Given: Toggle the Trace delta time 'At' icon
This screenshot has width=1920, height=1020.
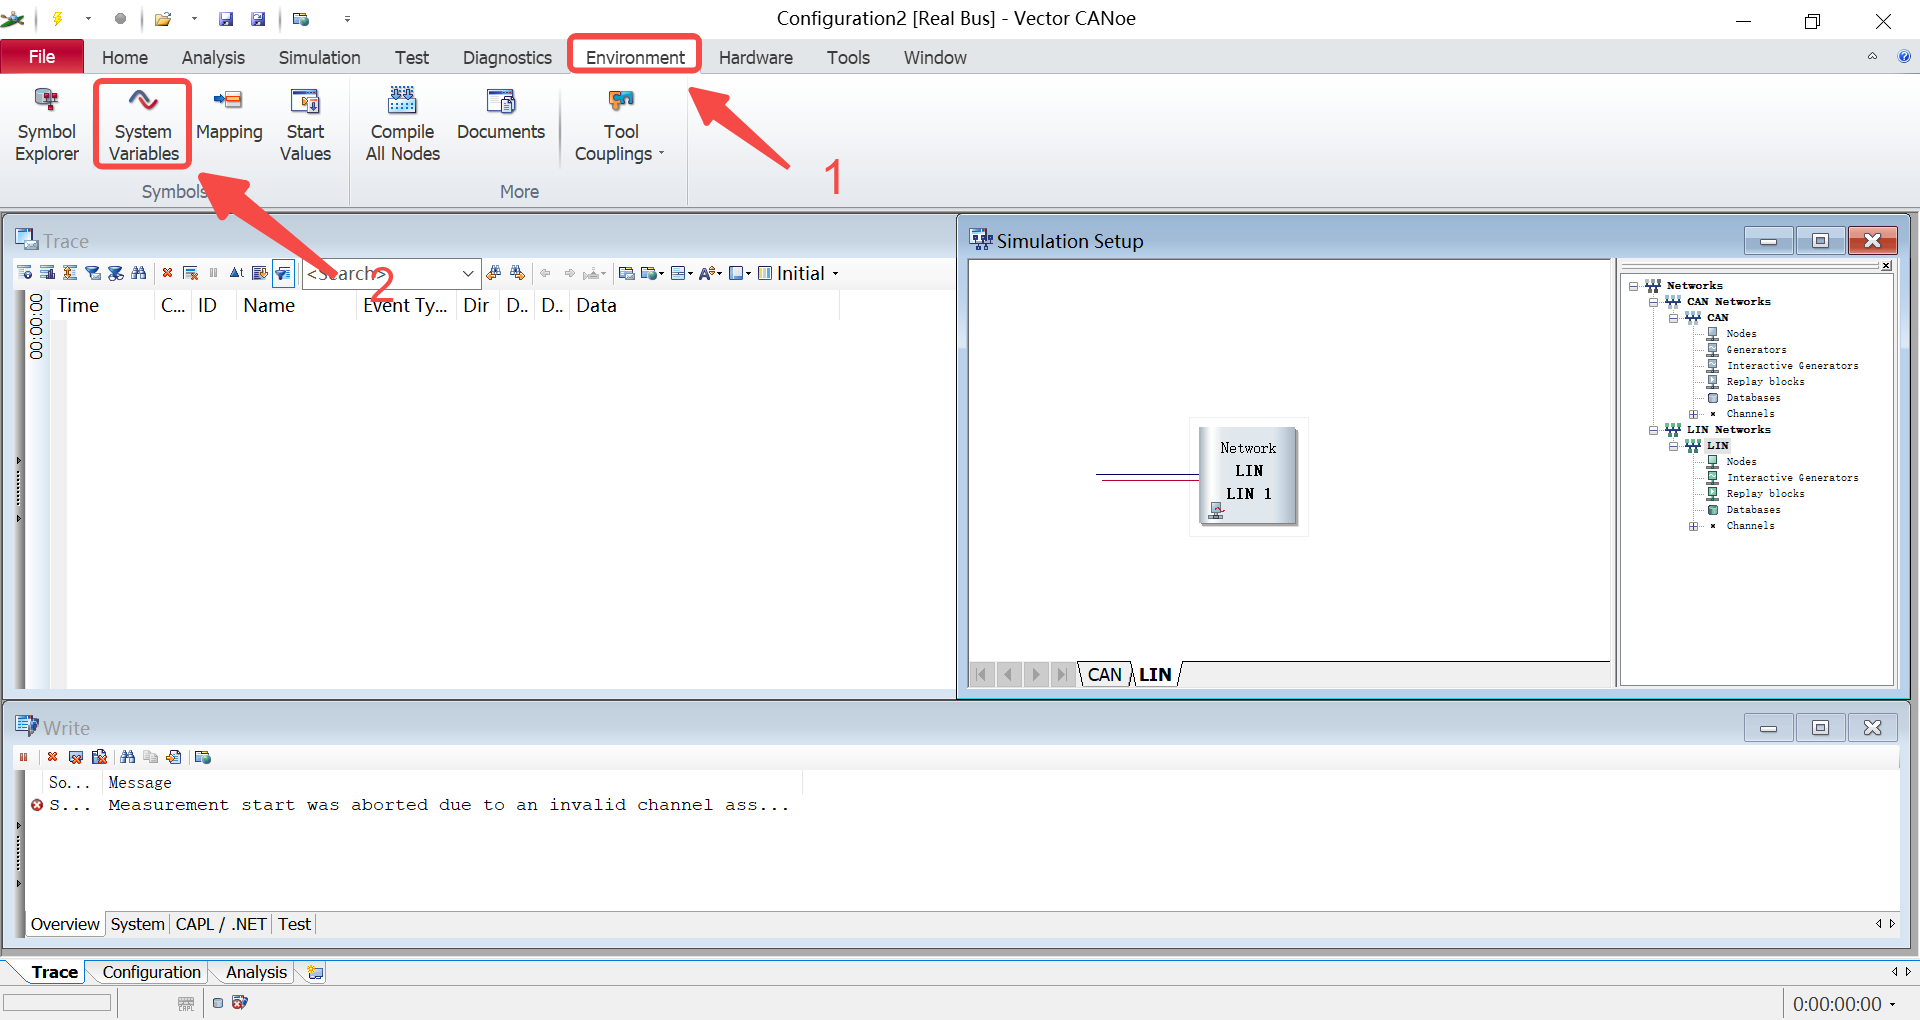Looking at the screenshot, I should click(236, 273).
